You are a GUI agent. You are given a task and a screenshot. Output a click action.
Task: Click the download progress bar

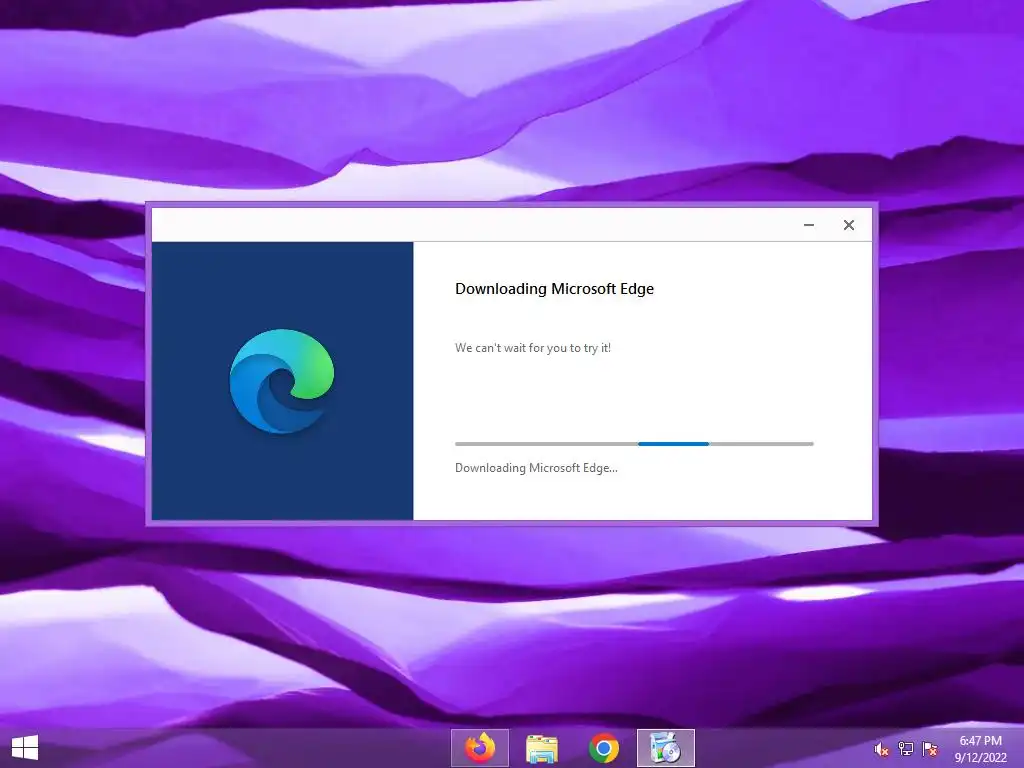click(634, 443)
